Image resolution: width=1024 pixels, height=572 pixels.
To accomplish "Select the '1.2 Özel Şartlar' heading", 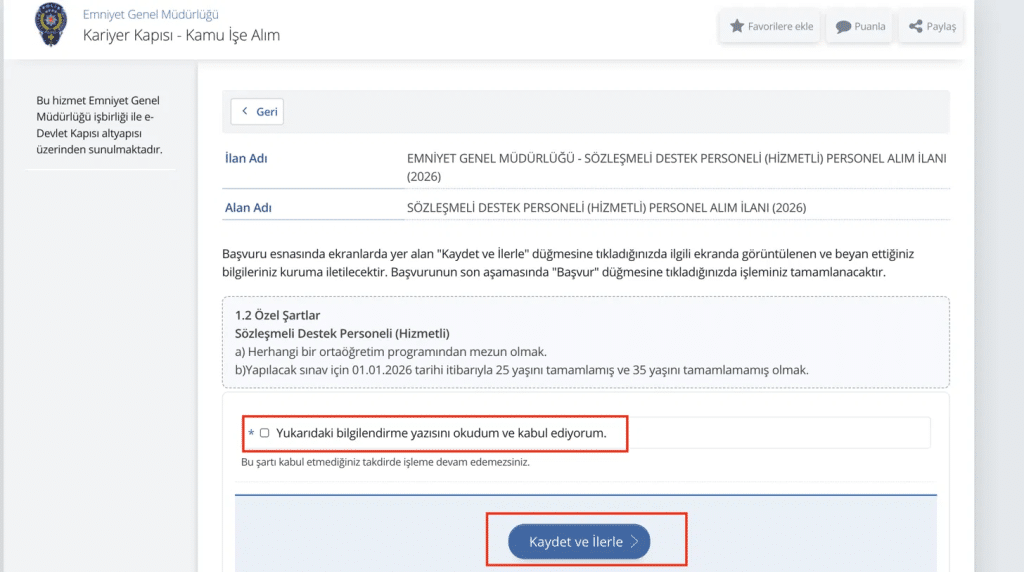I will (278, 315).
